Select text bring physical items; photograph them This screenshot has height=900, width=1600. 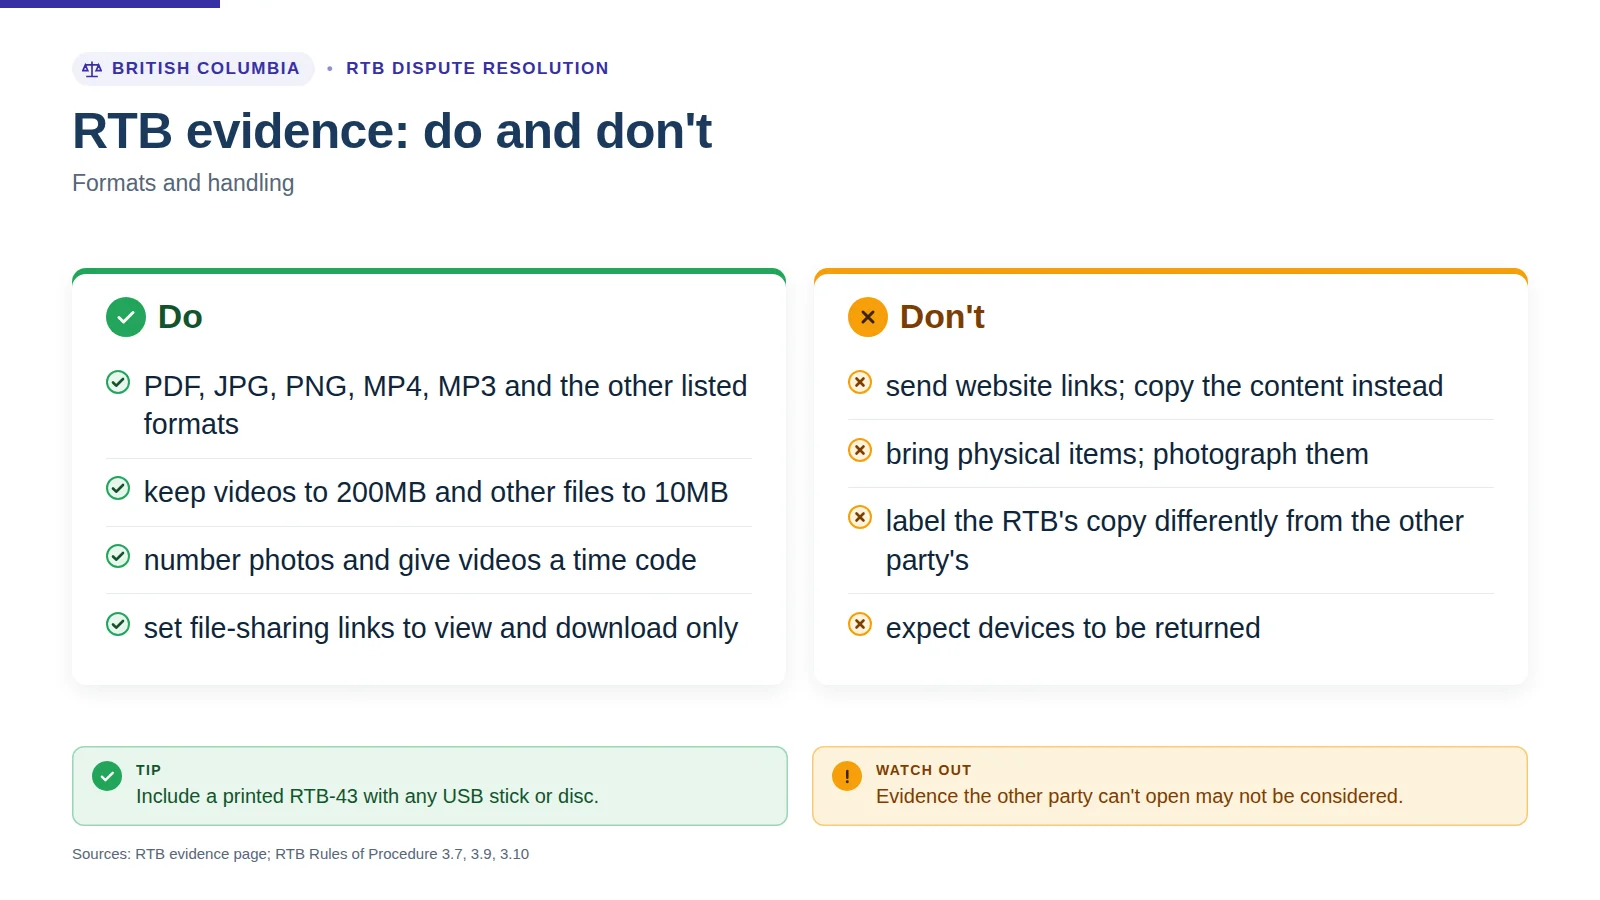tap(1127, 454)
